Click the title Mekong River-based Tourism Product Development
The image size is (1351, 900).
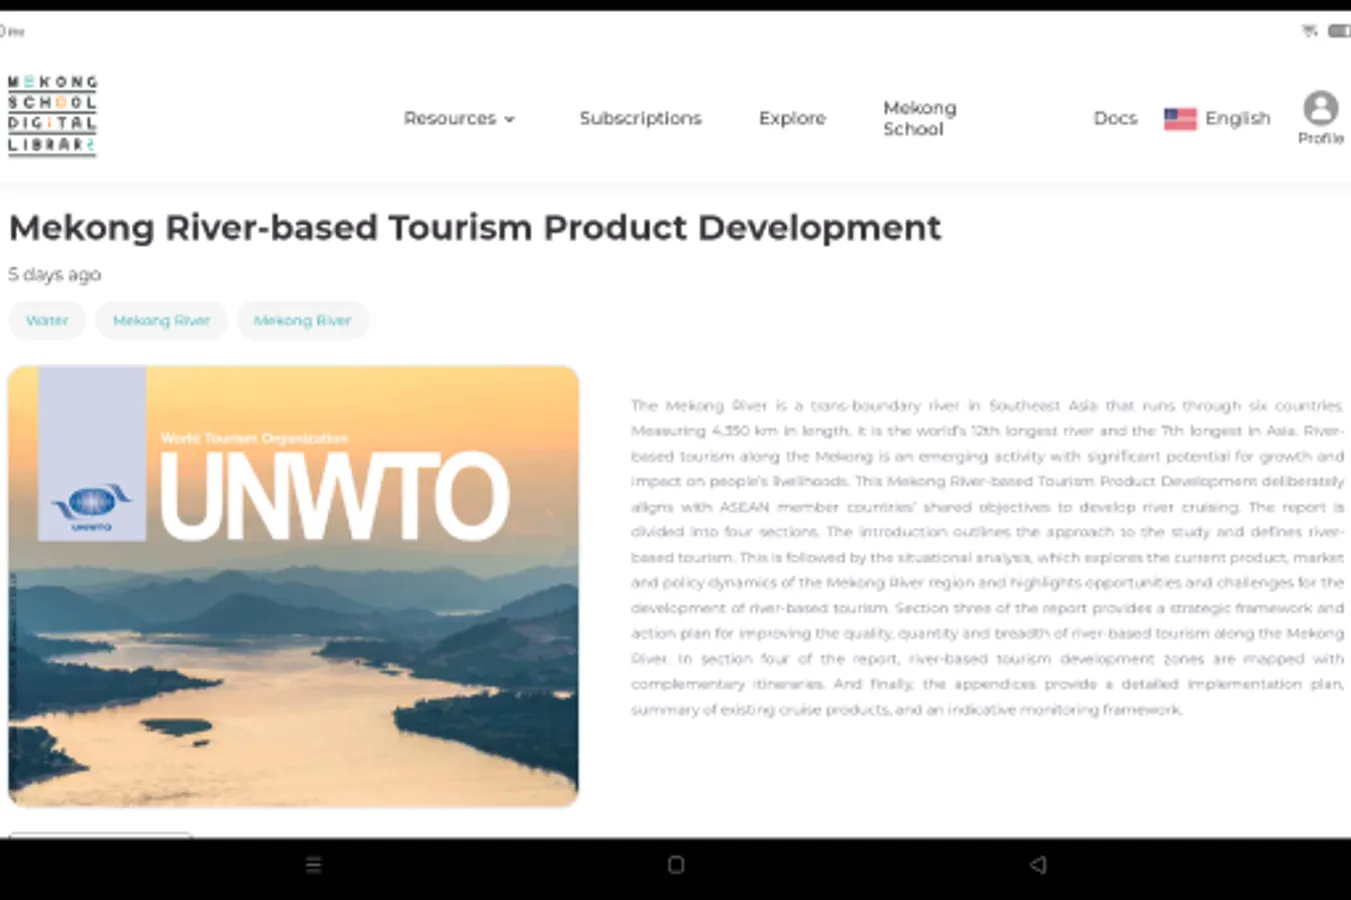[475, 228]
